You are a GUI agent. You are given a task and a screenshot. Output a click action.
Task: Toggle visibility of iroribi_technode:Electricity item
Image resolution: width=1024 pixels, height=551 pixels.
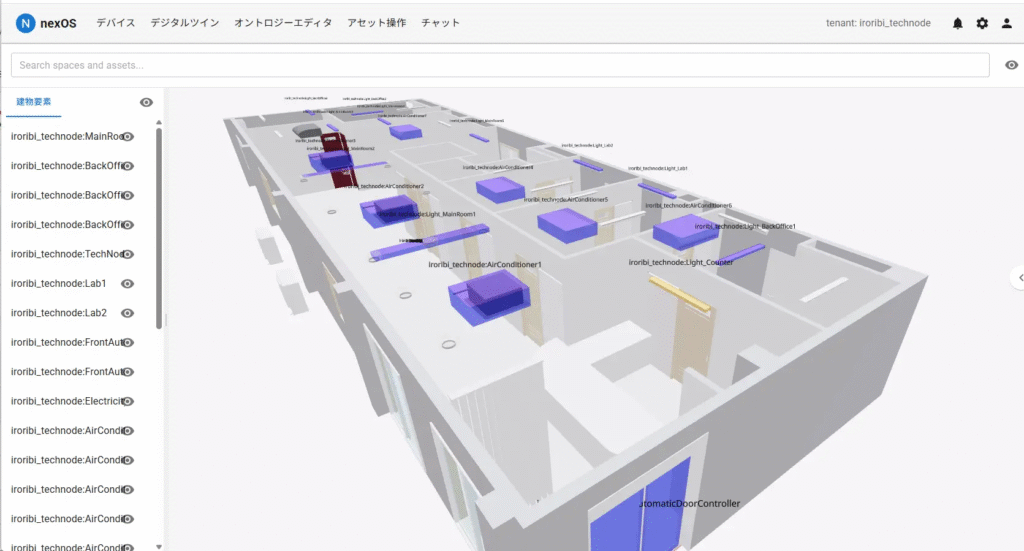[x=128, y=401]
